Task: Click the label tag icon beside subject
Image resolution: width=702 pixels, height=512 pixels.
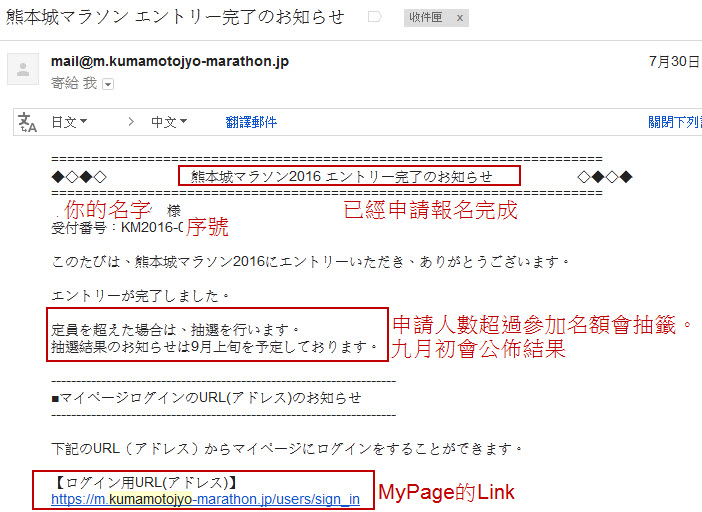Action: click(x=374, y=17)
